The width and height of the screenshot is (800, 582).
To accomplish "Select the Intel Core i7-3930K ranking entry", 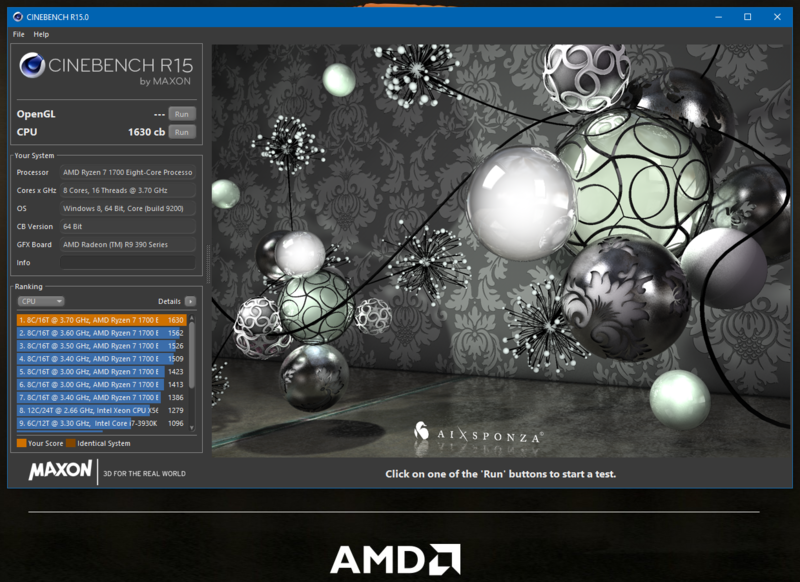I will click(x=100, y=423).
